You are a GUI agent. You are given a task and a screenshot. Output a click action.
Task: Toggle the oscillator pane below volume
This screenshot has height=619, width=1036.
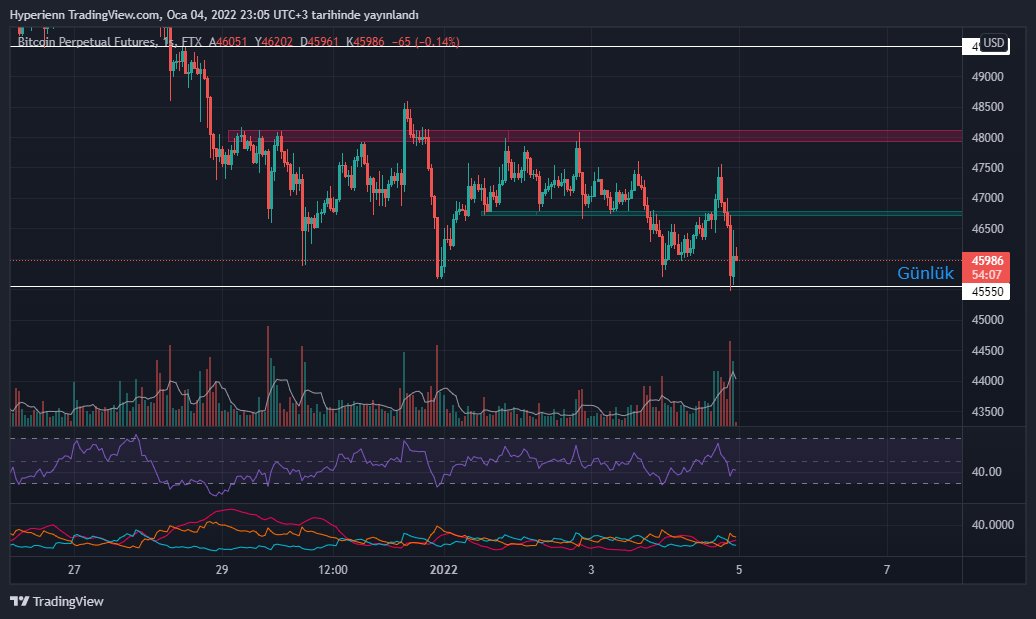tap(400, 465)
